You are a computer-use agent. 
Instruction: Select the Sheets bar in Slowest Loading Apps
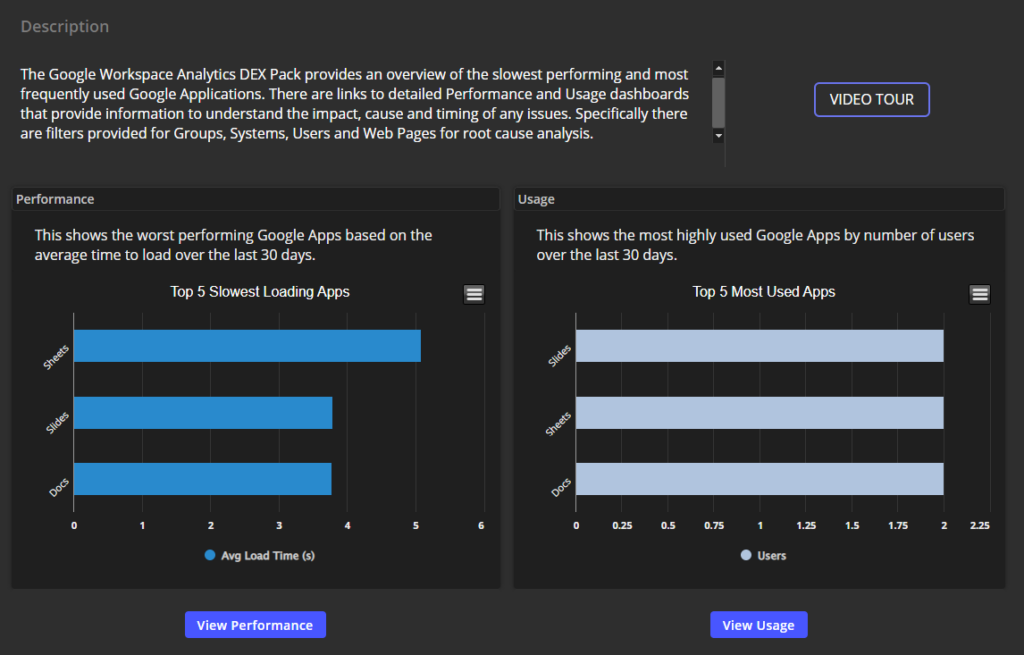(x=248, y=345)
